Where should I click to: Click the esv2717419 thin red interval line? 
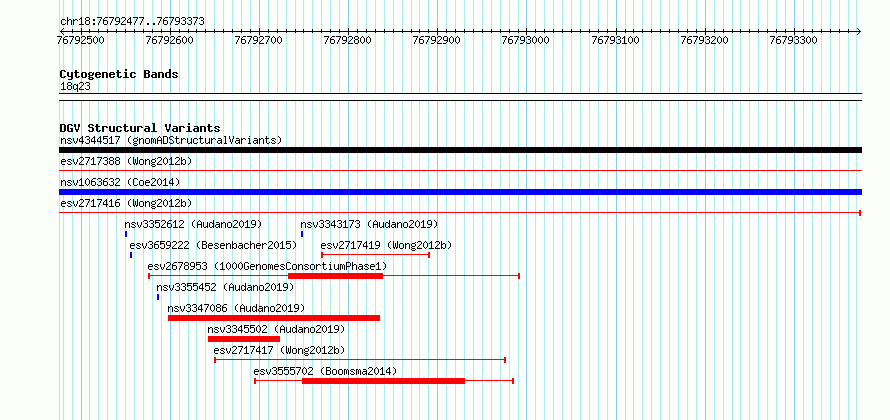pos(375,255)
